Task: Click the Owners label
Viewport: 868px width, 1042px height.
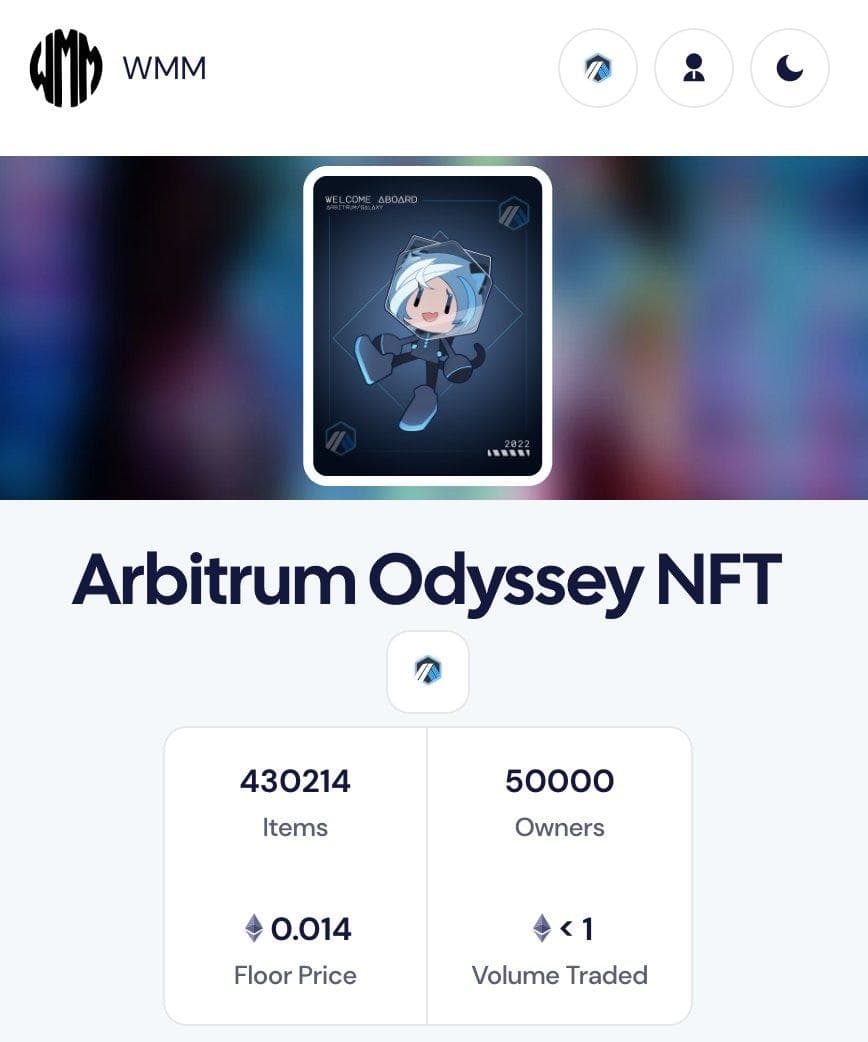Action: (x=560, y=827)
